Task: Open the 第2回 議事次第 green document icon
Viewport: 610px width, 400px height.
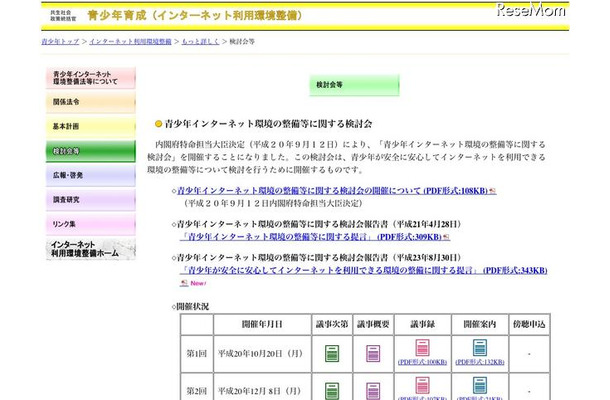Action: click(332, 391)
